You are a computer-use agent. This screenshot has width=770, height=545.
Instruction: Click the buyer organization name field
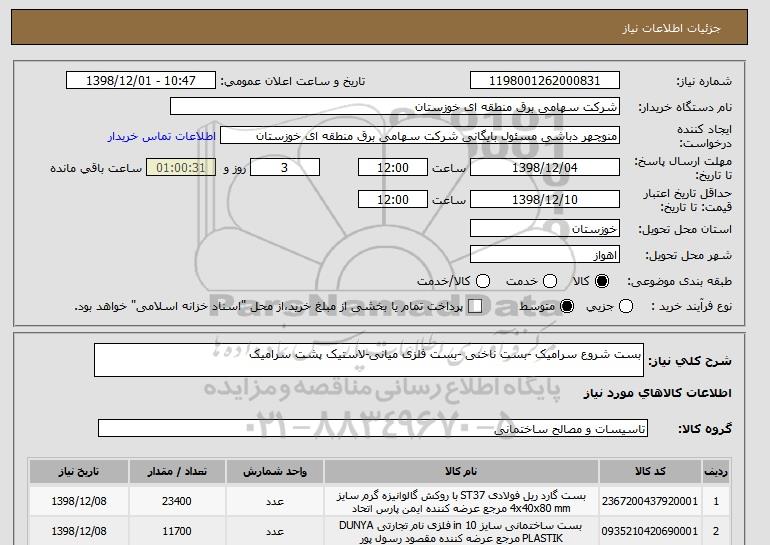pyautogui.click(x=395, y=106)
